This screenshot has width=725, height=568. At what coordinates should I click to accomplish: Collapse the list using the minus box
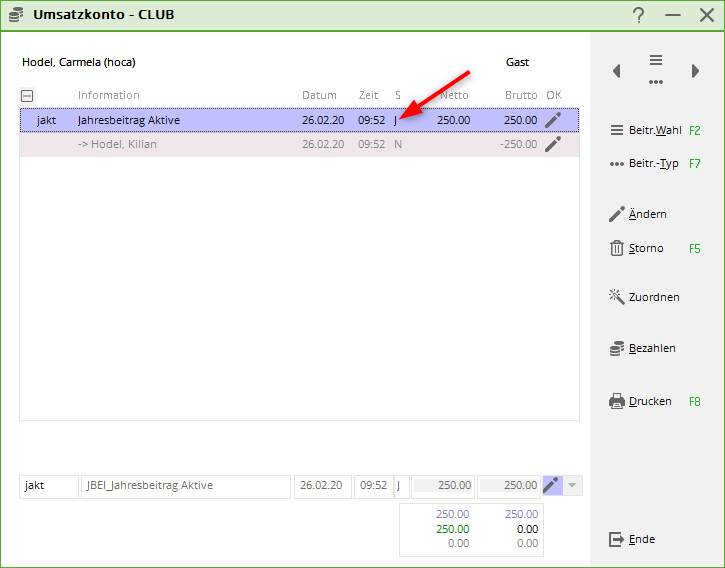27,96
